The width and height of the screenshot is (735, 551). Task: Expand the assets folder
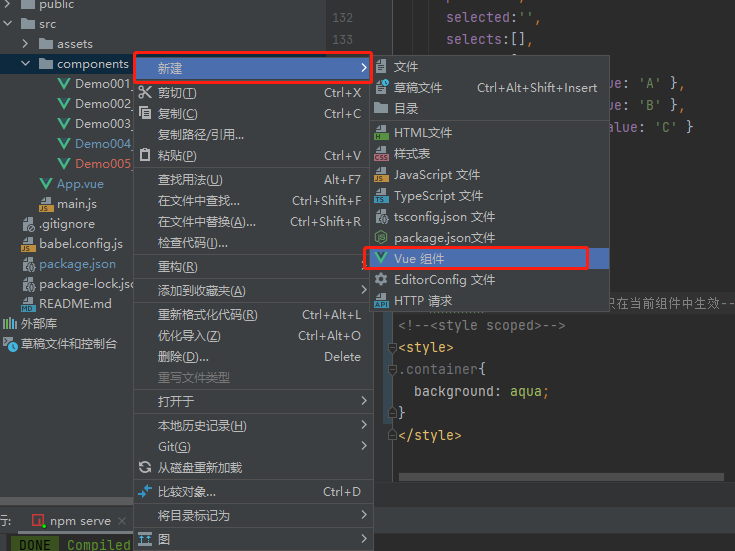point(25,43)
